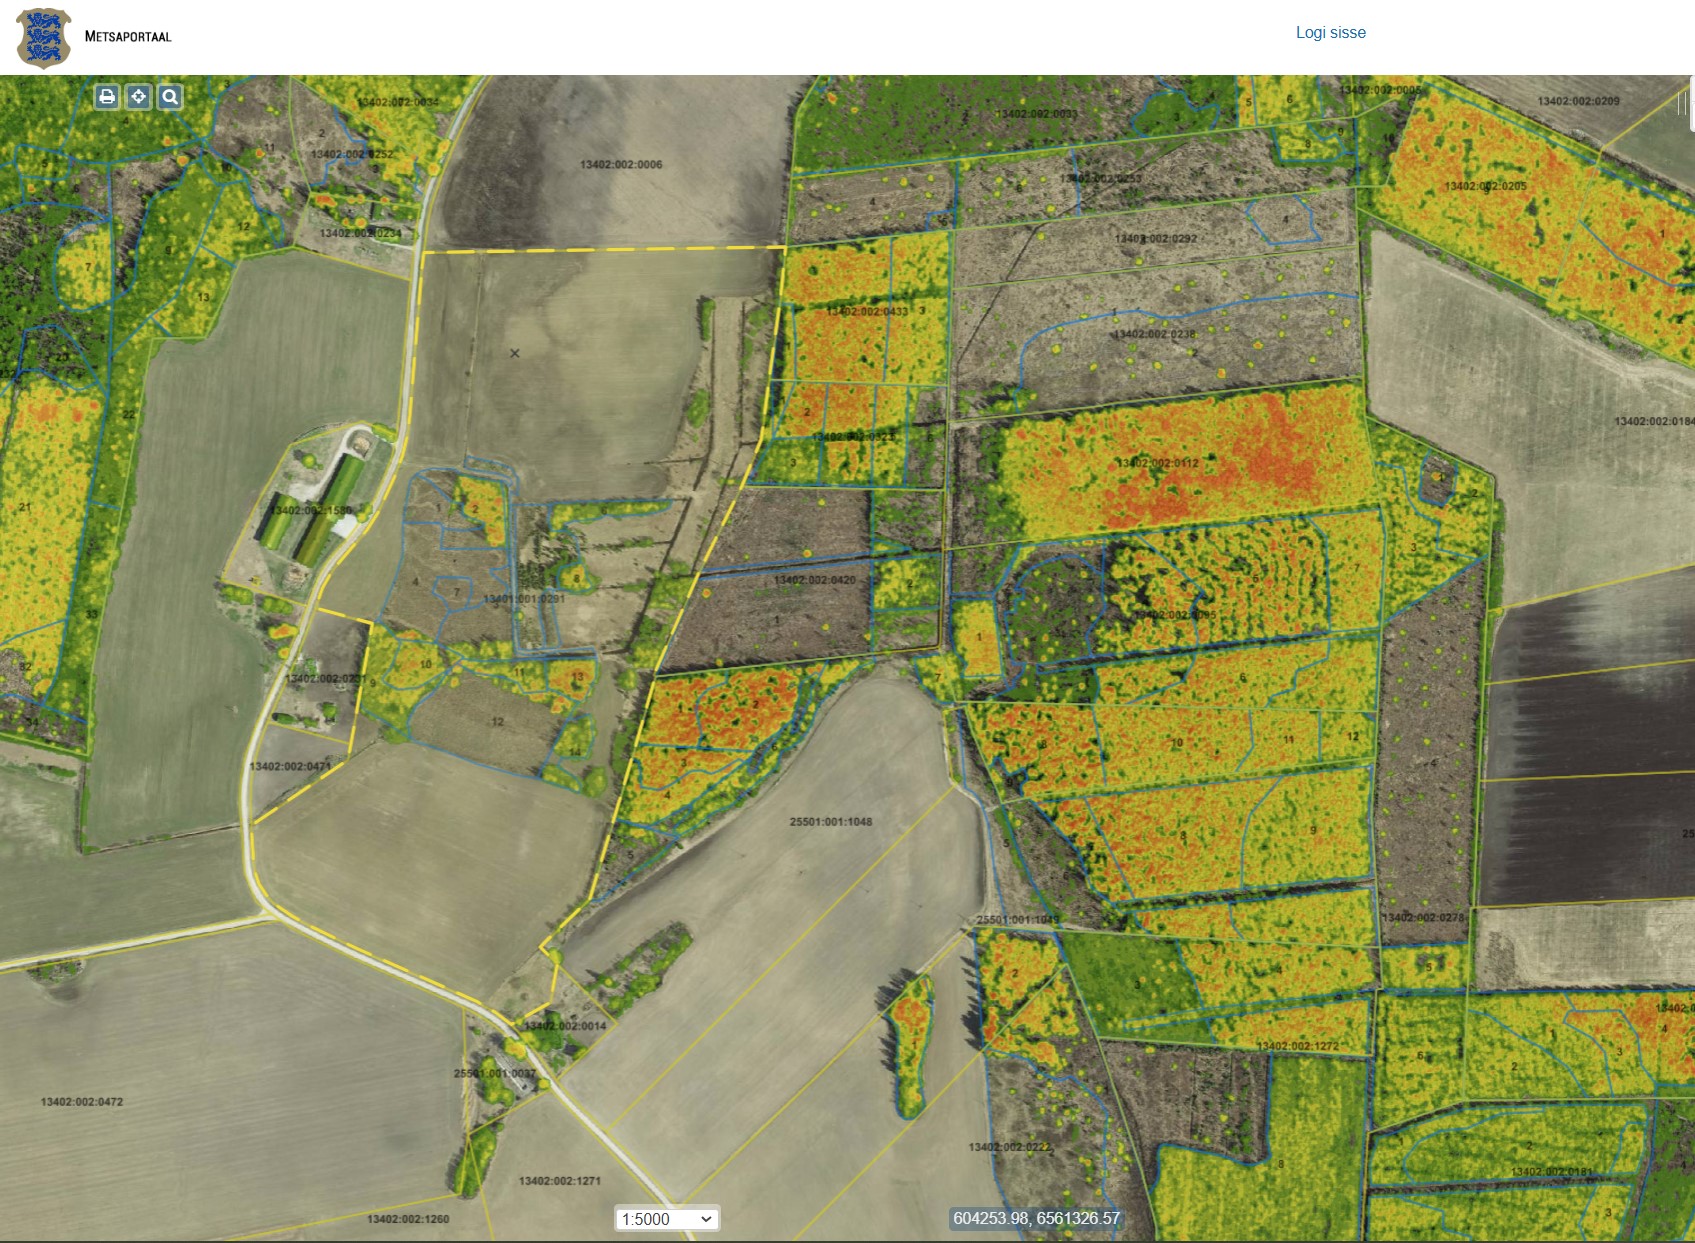Viewport: 1695px width, 1243px height.
Task: Select parcel labeled 13402:002:0238
Action: click(1155, 334)
